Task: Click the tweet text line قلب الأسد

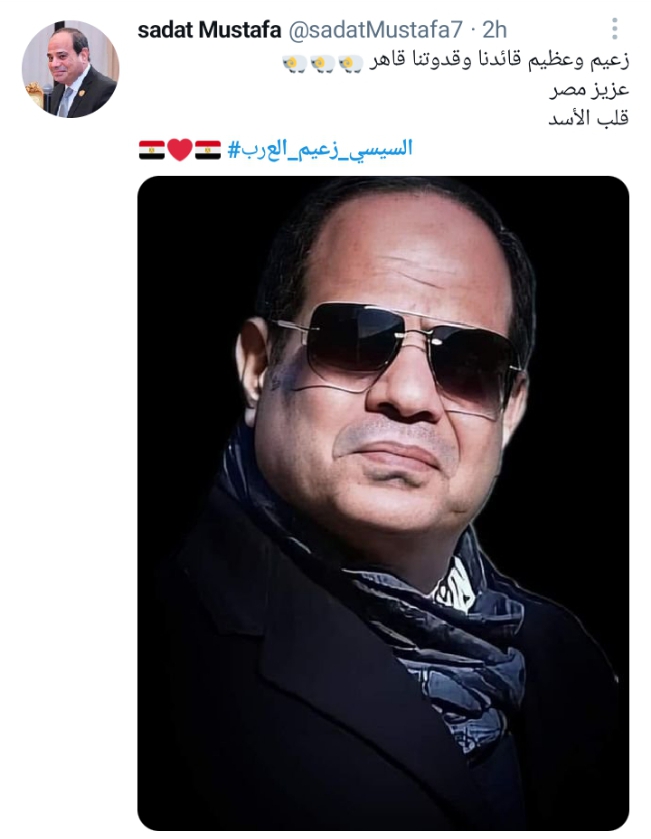Action: click(x=588, y=117)
